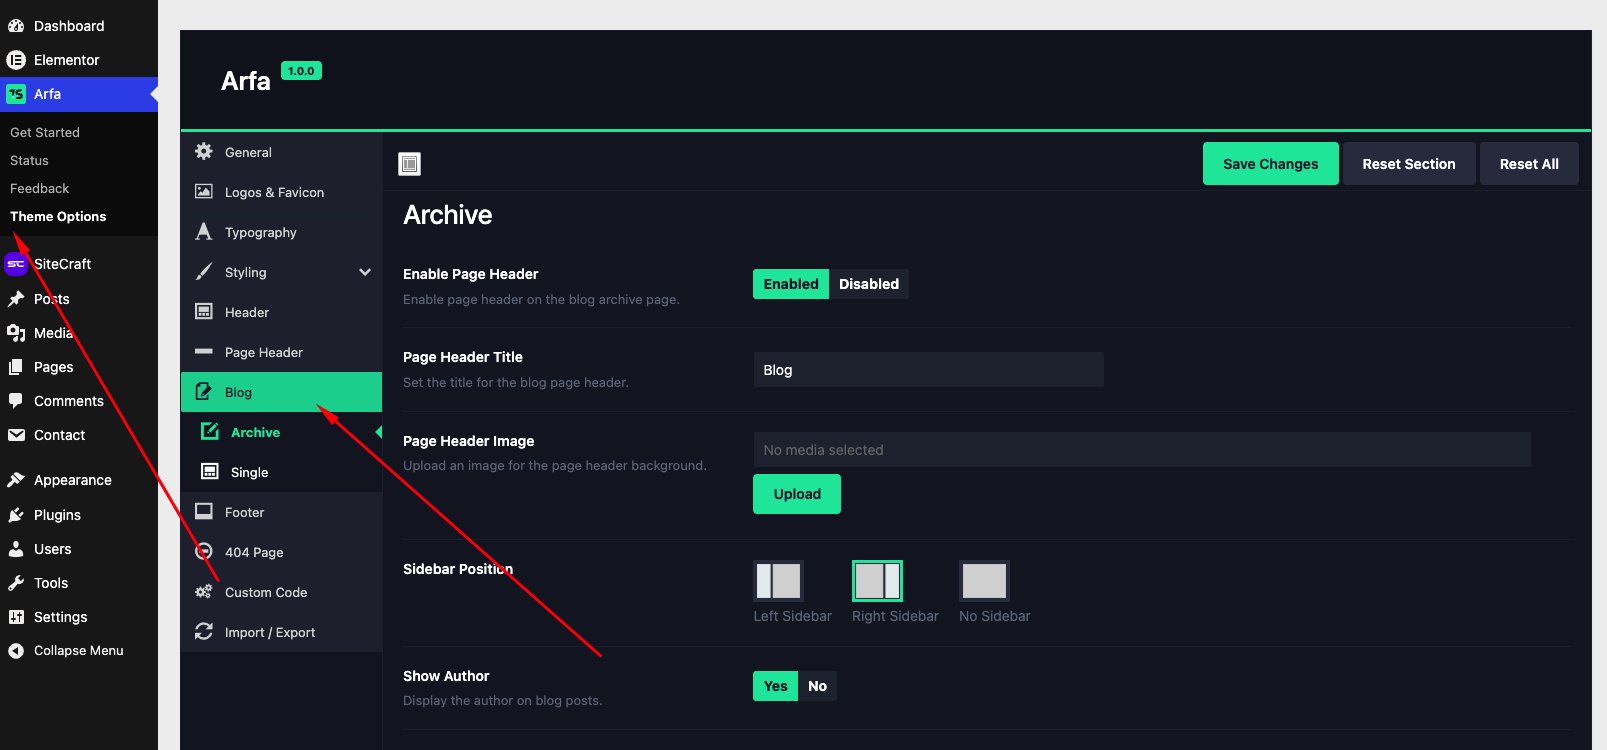Open the Typography options section
The width and height of the screenshot is (1607, 750).
pos(282,232)
